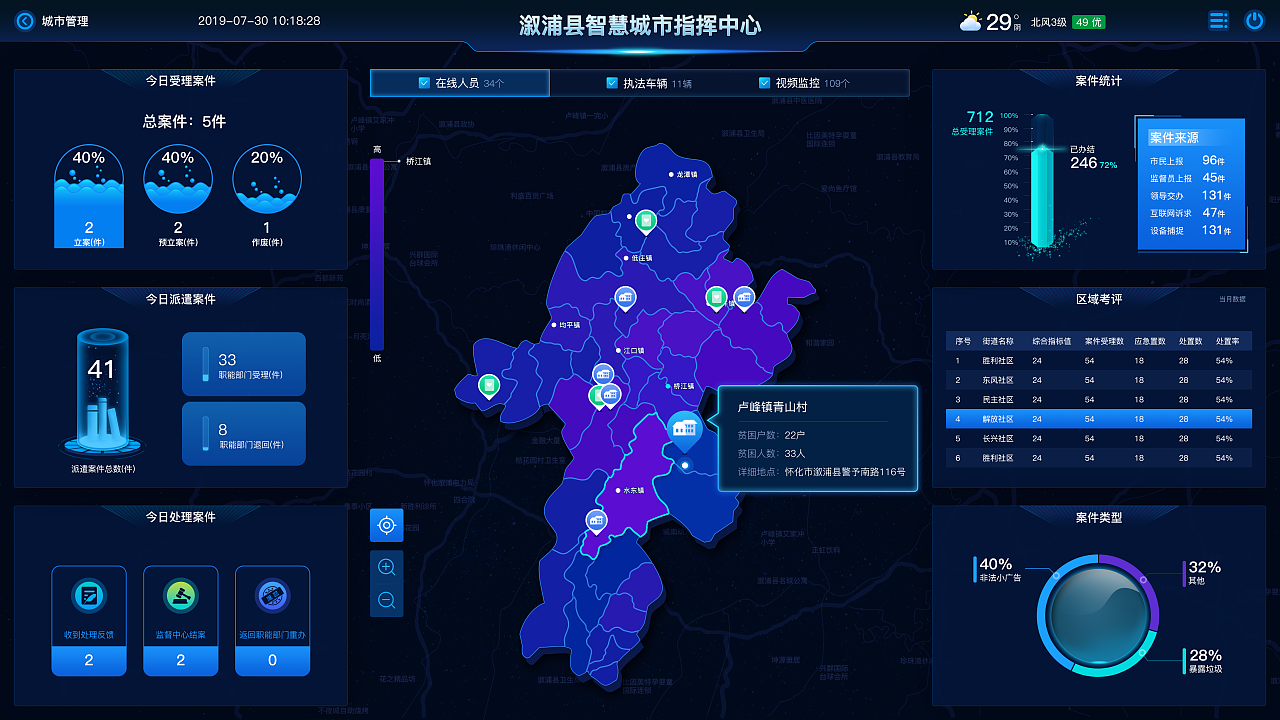Zoom in using the magnifier plus icon
Image resolution: width=1280 pixels, height=720 pixels.
pos(386,567)
